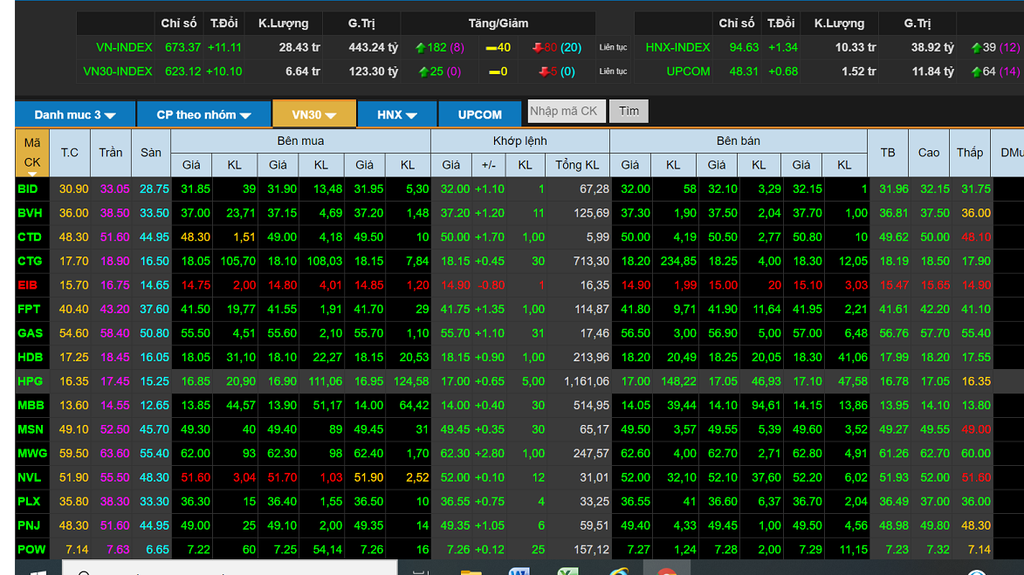Expand the Danh mục 3 dropdown
The height and width of the screenshot is (575, 1024).
(x=75, y=114)
